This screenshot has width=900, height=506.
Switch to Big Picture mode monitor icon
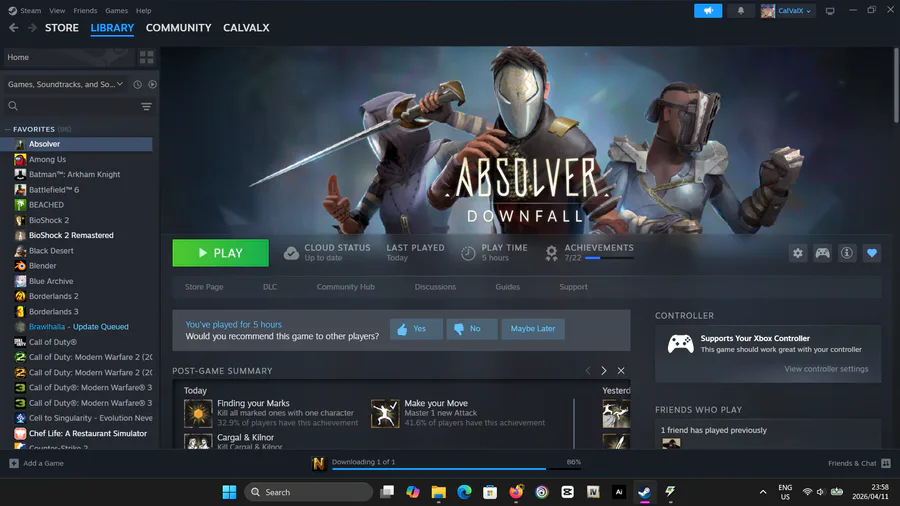coord(830,11)
